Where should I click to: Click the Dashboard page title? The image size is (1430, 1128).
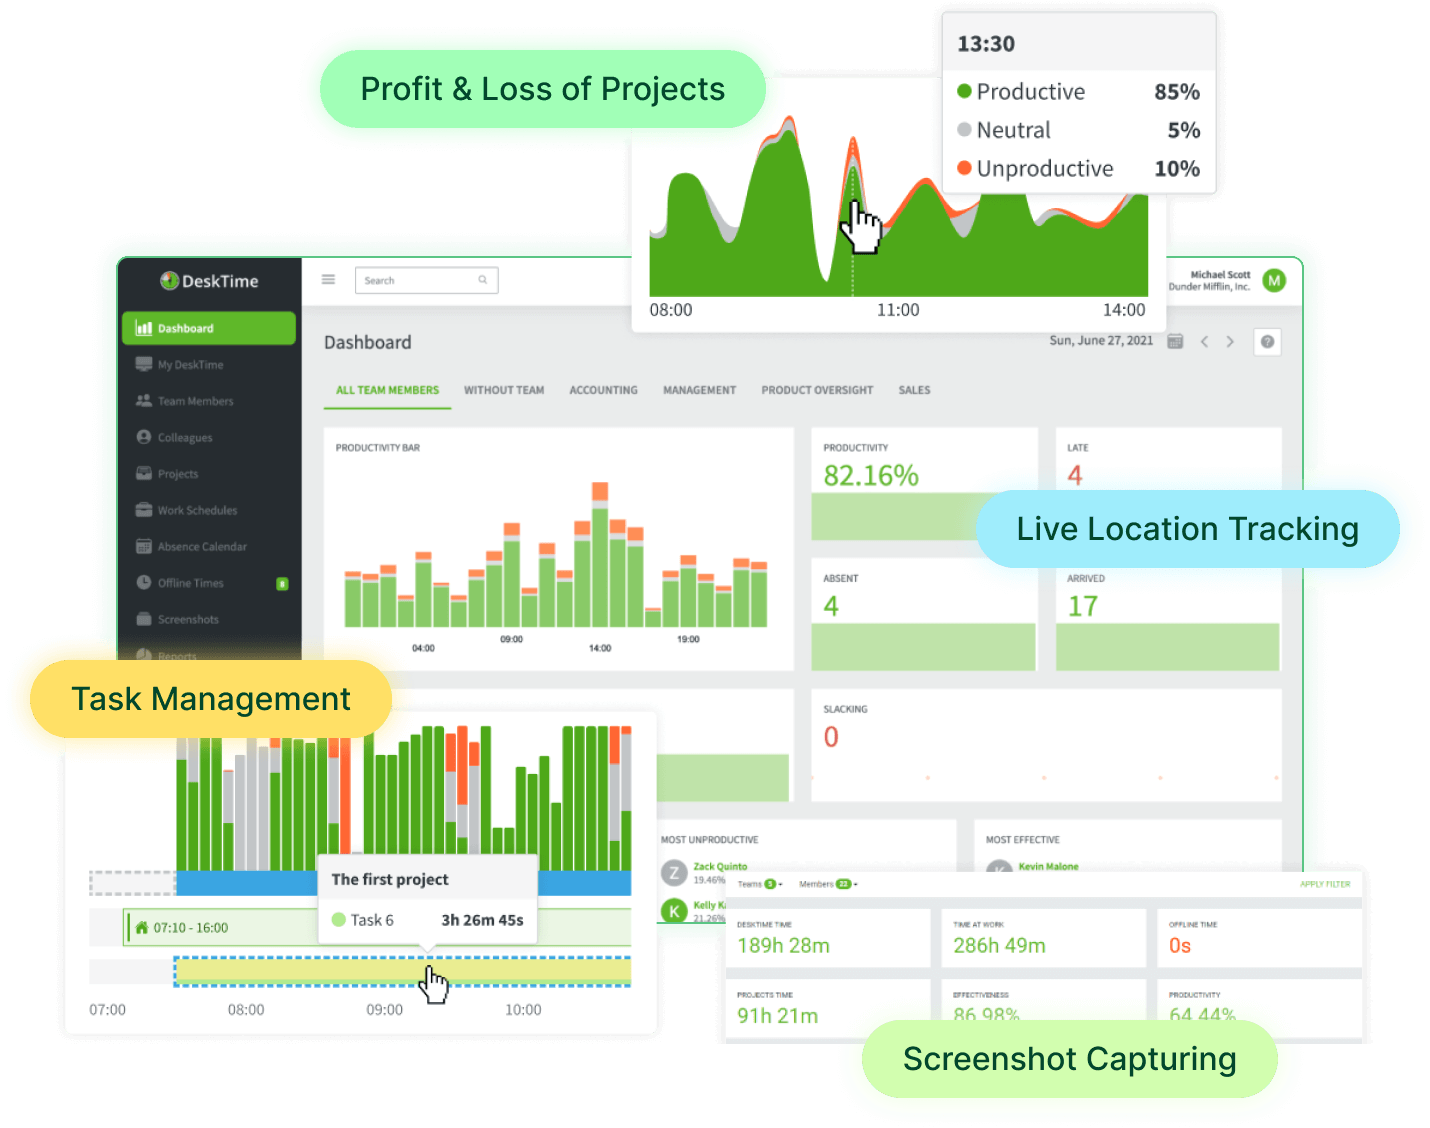(368, 342)
